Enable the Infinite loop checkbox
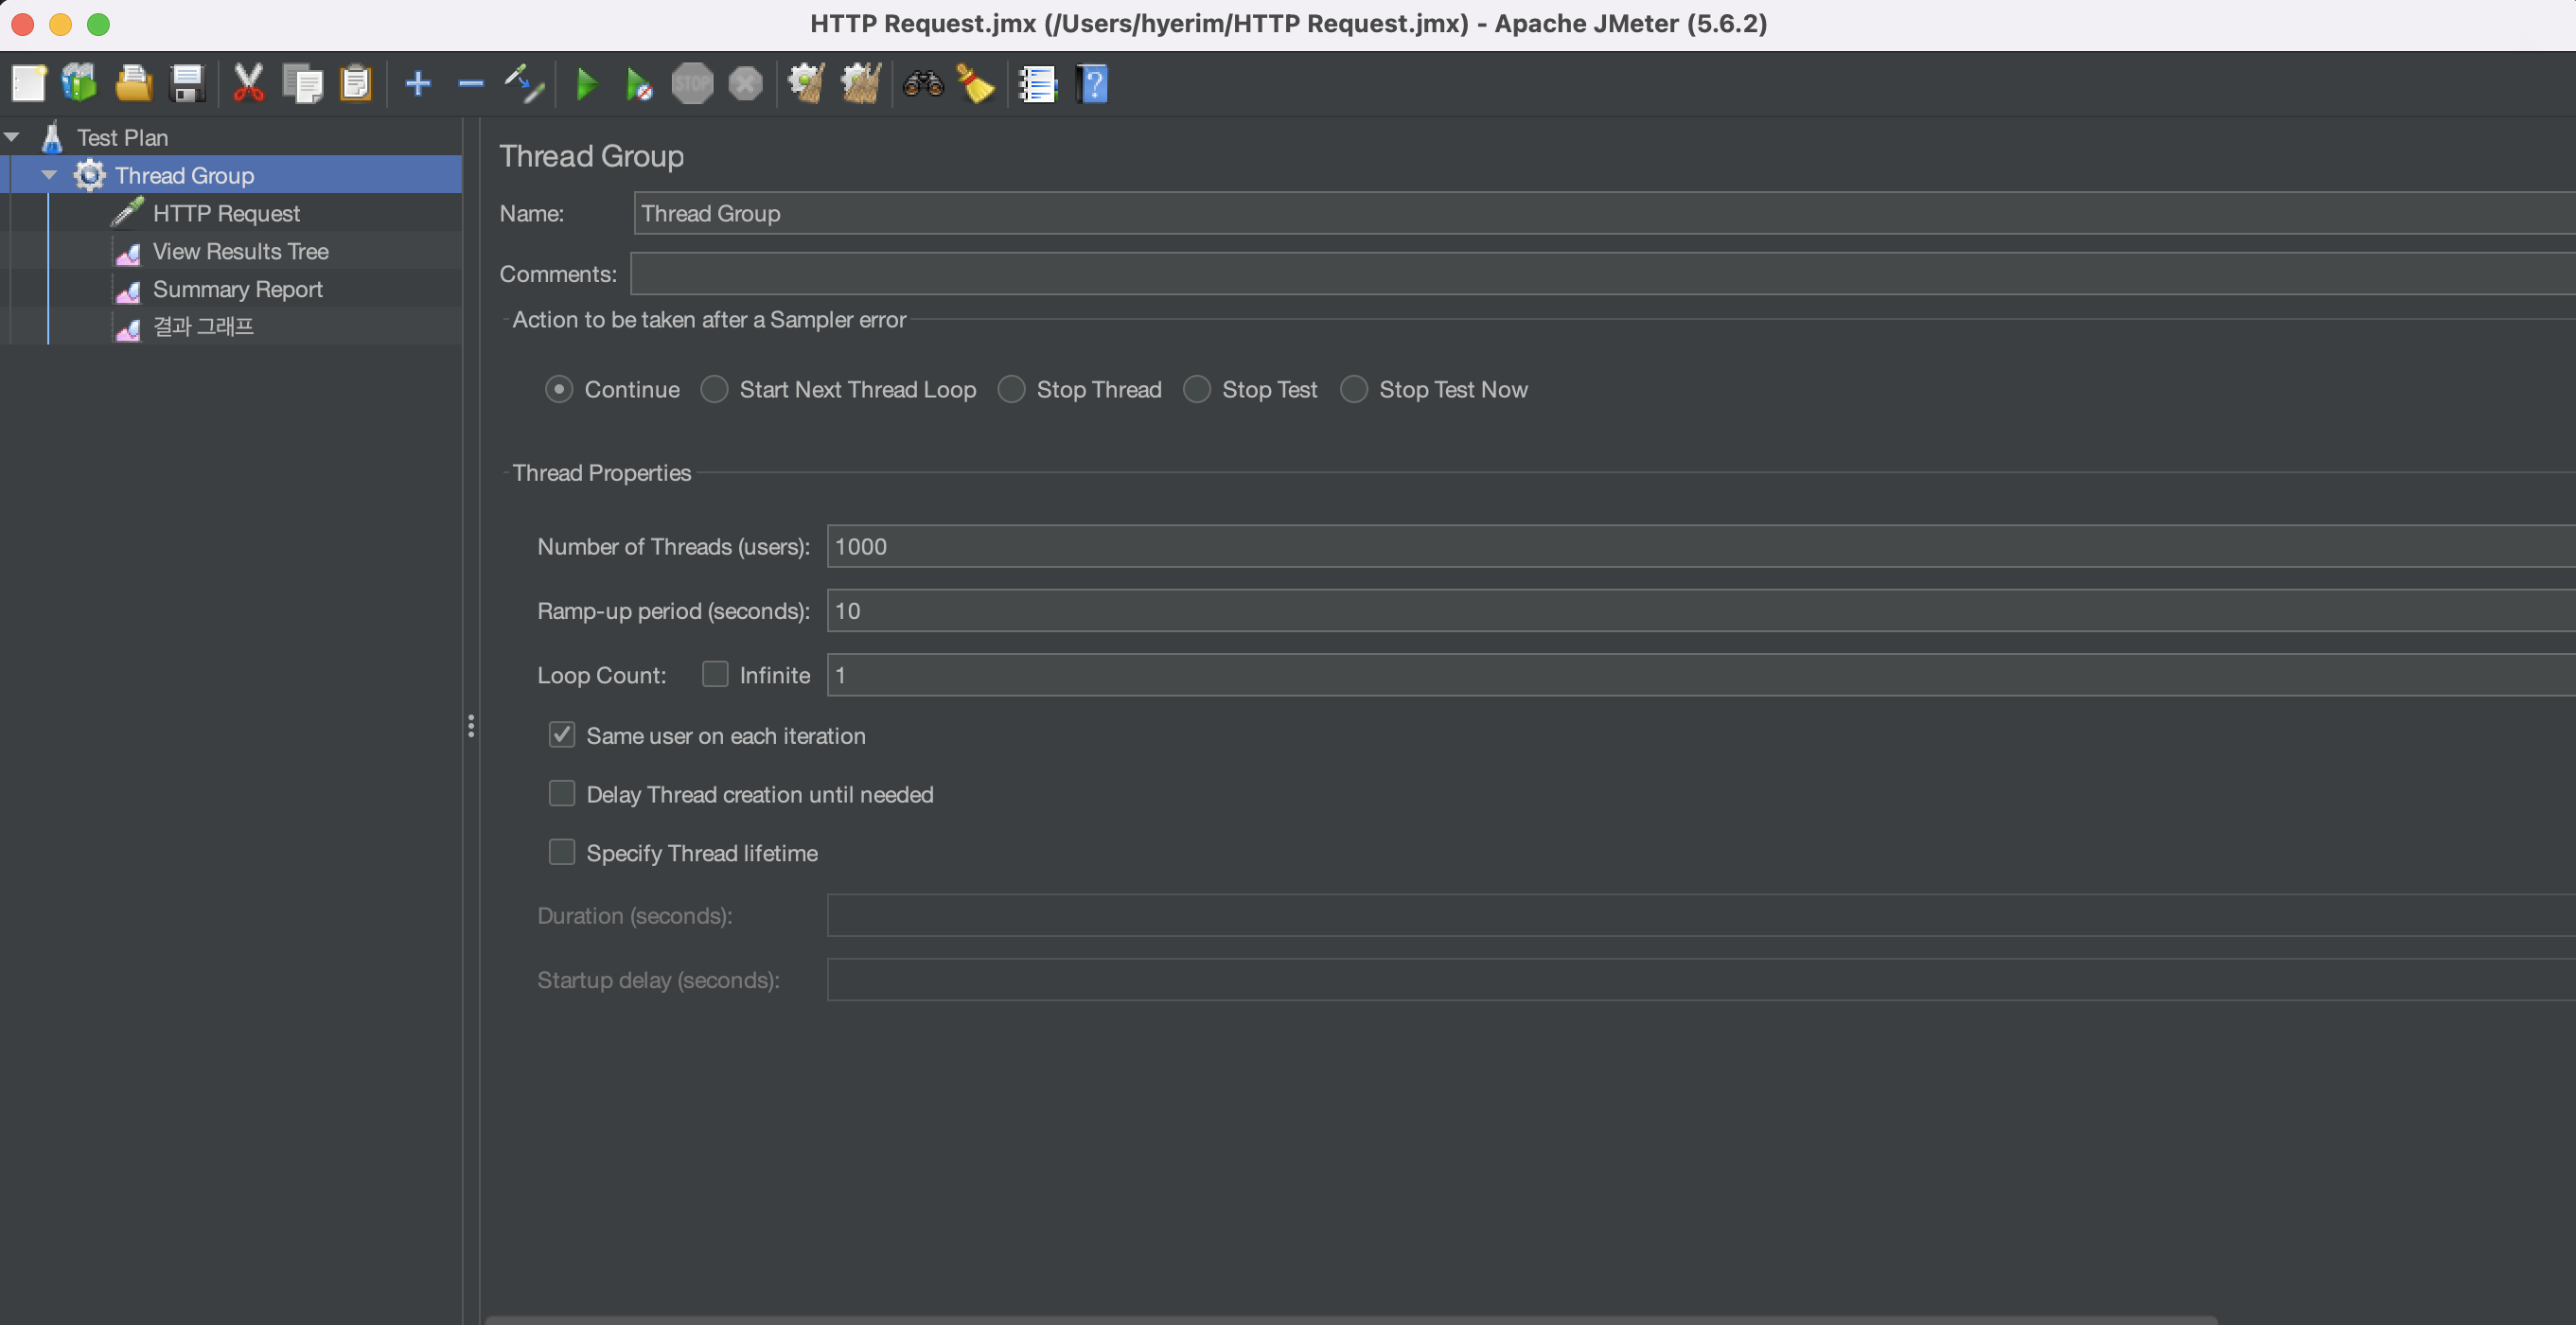The height and width of the screenshot is (1325, 2576). tap(715, 674)
